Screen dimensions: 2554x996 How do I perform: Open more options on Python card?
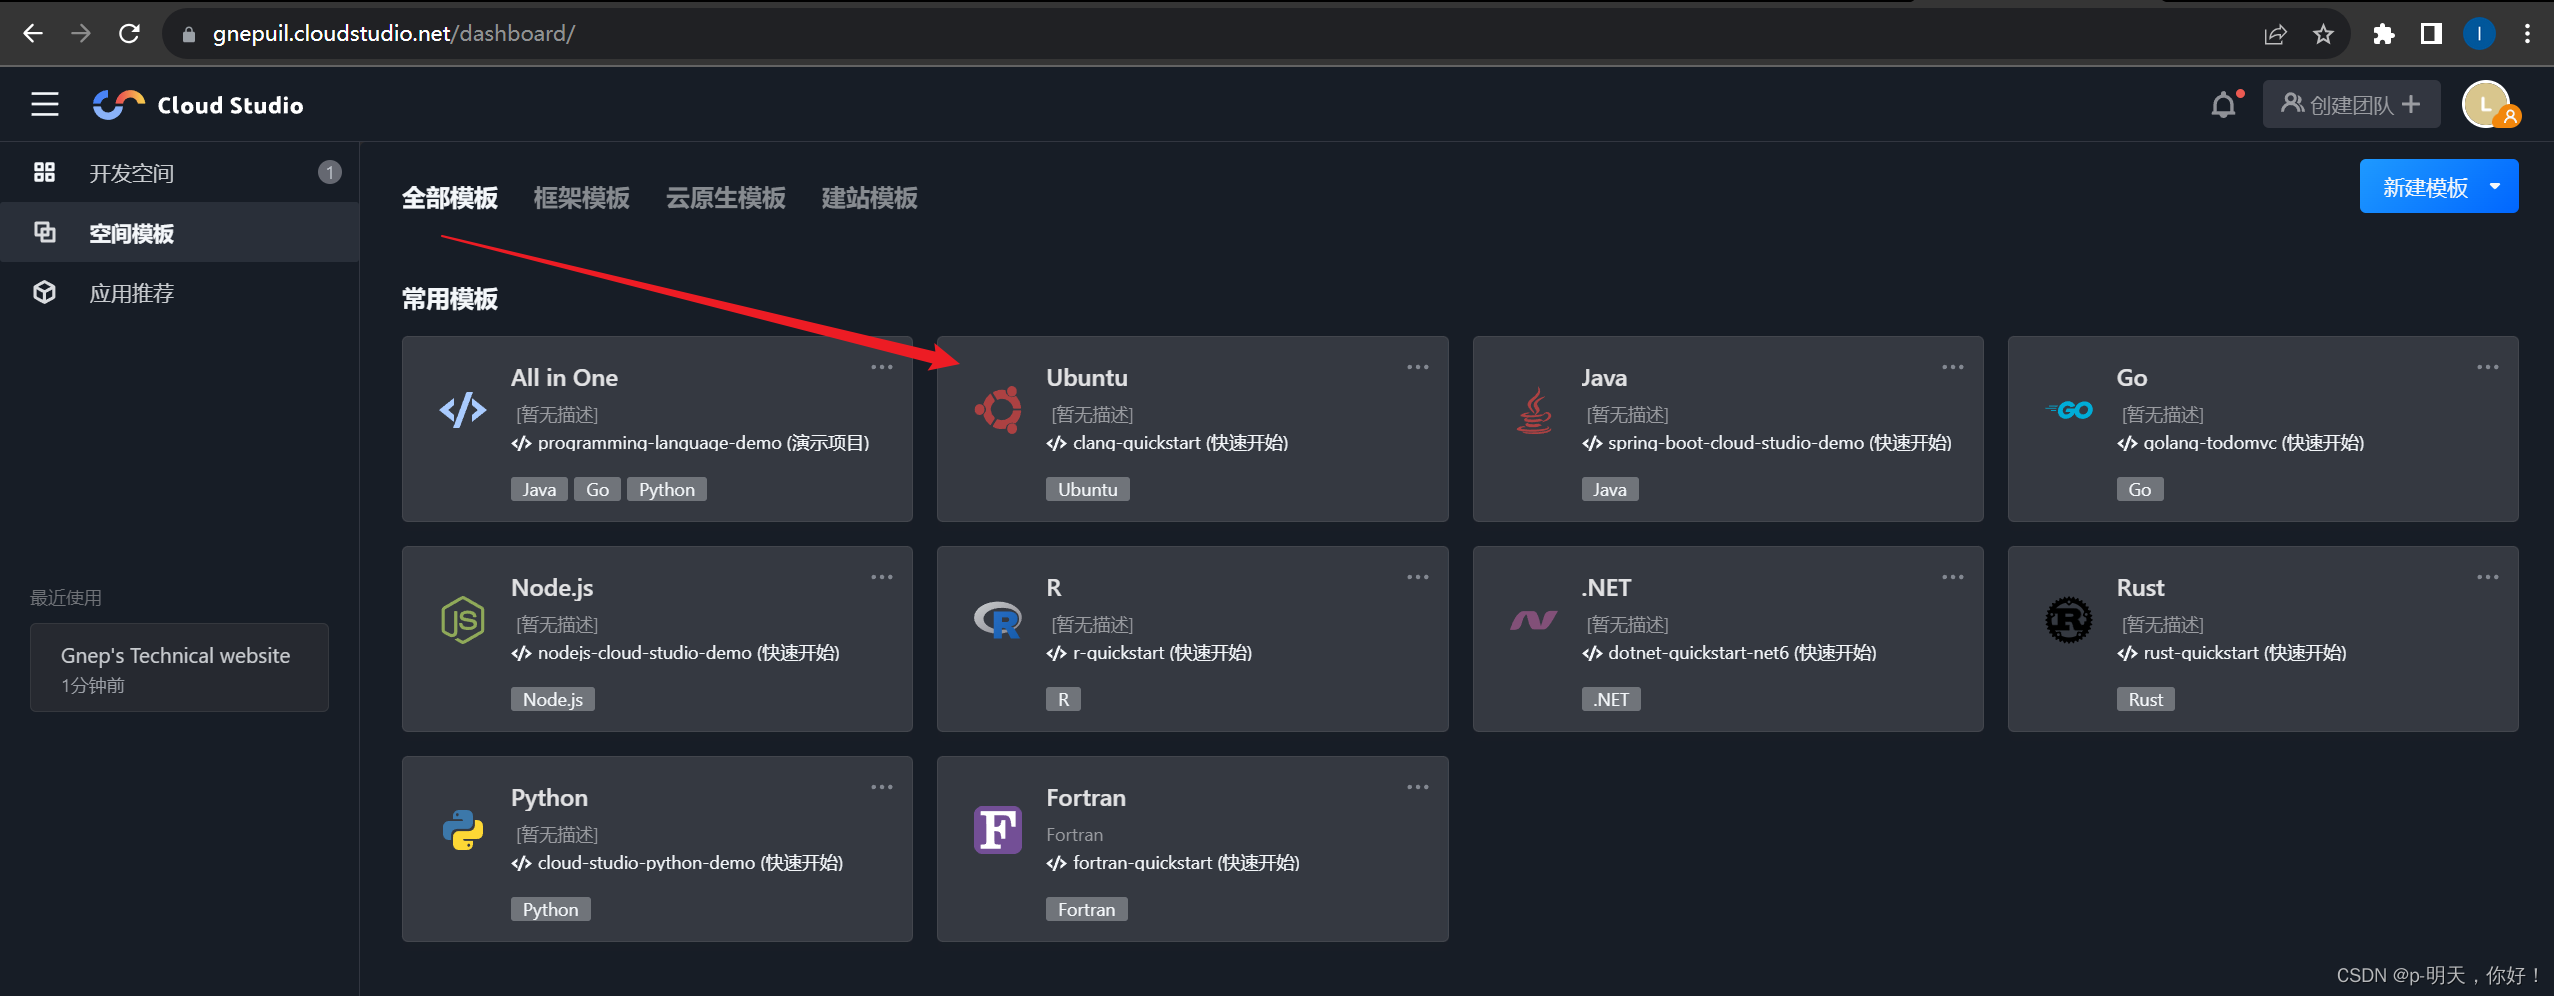click(882, 787)
